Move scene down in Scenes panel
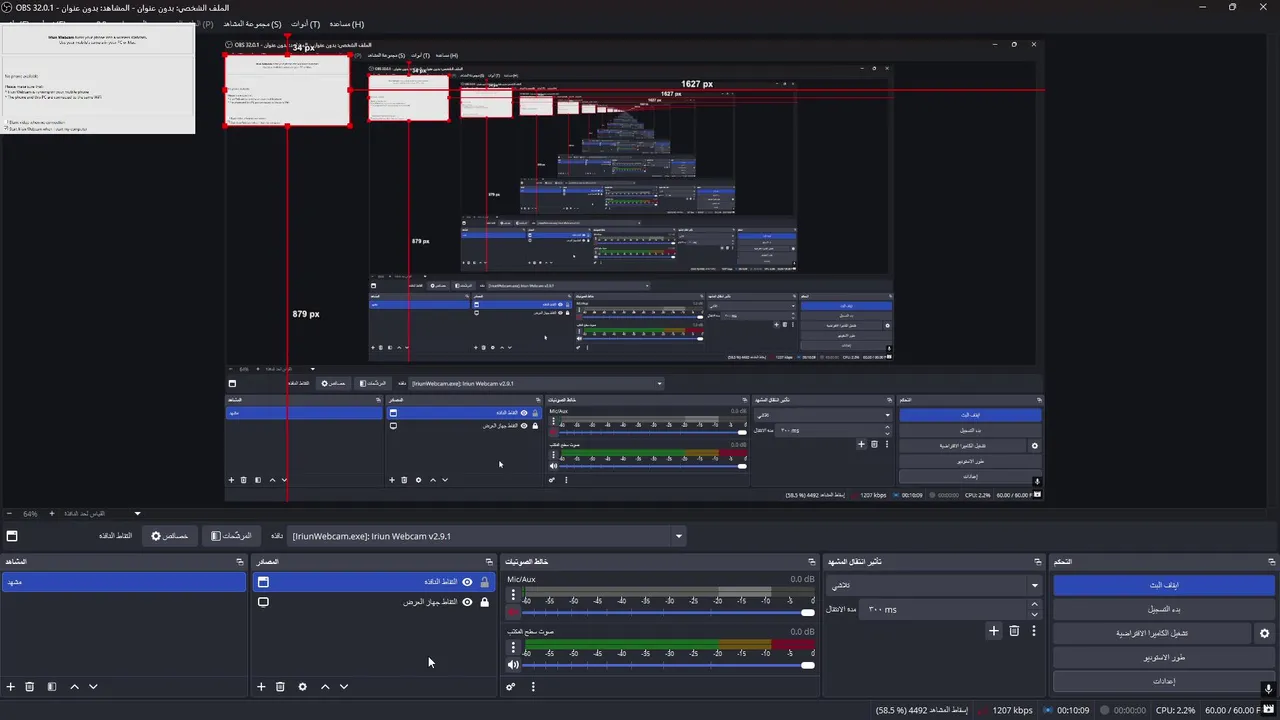Image resolution: width=1280 pixels, height=720 pixels. (93, 687)
